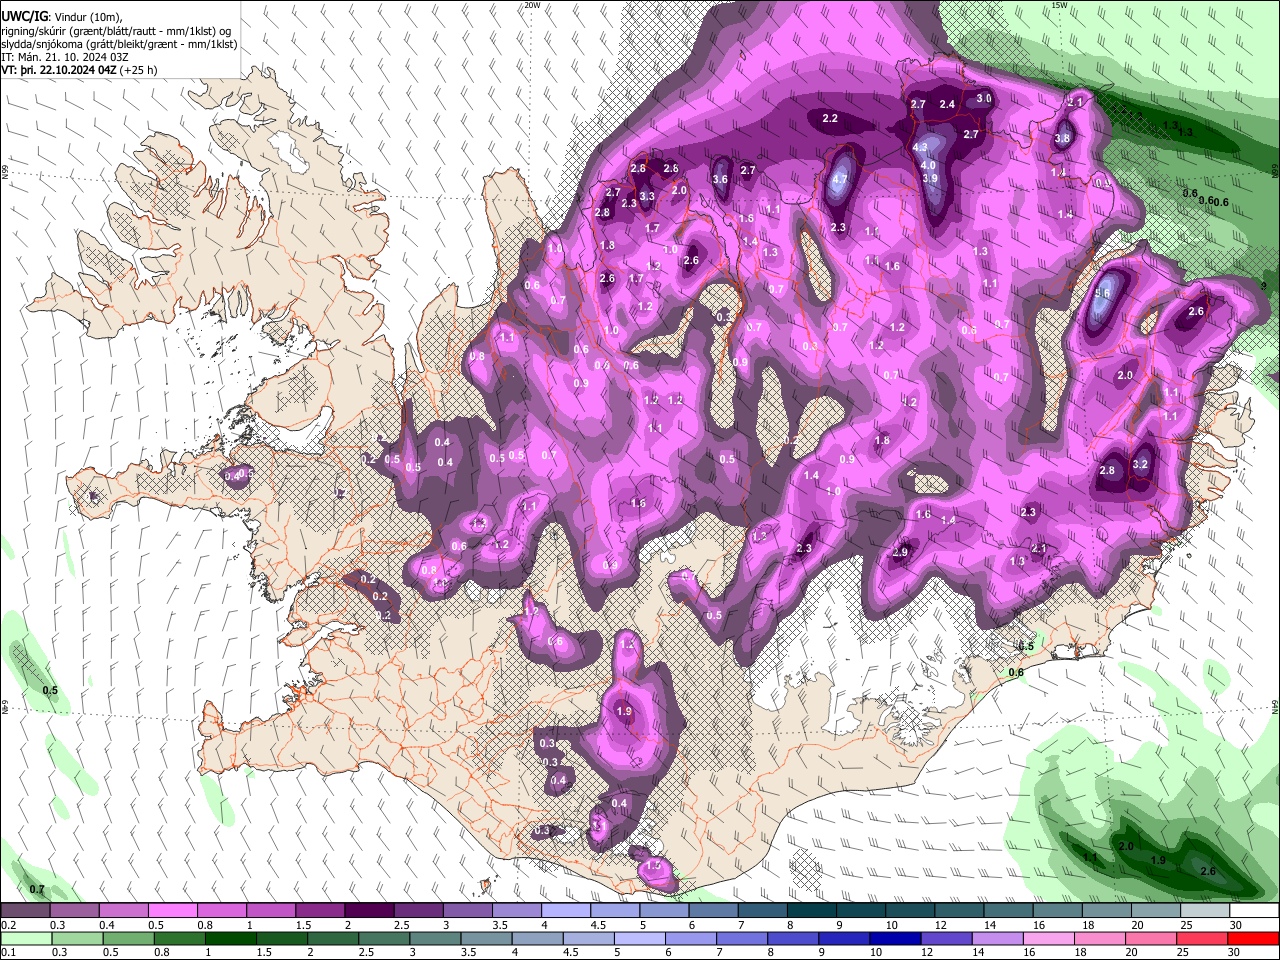Click the '(+25 h)' forecast offset
Image resolution: width=1280 pixels, height=960 pixels.
[x=138, y=70]
